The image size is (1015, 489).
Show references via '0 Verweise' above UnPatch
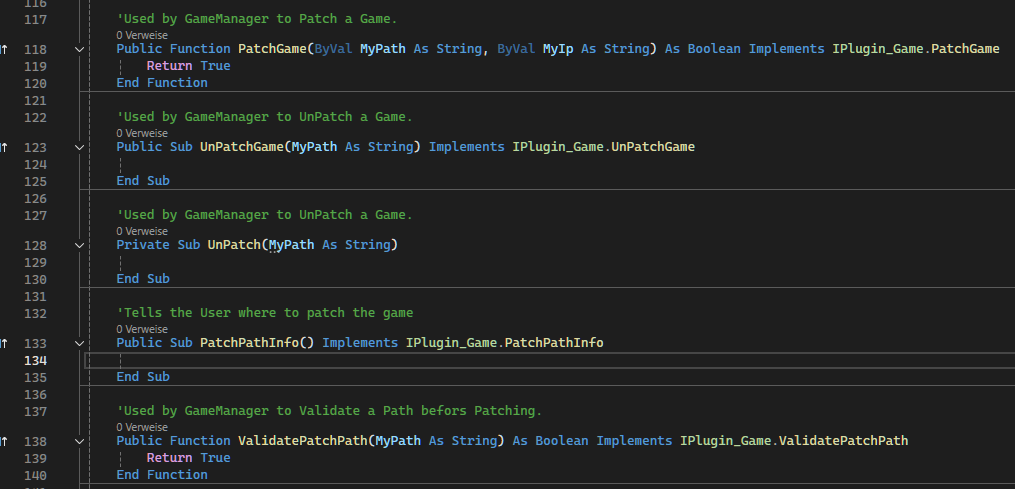(x=142, y=231)
